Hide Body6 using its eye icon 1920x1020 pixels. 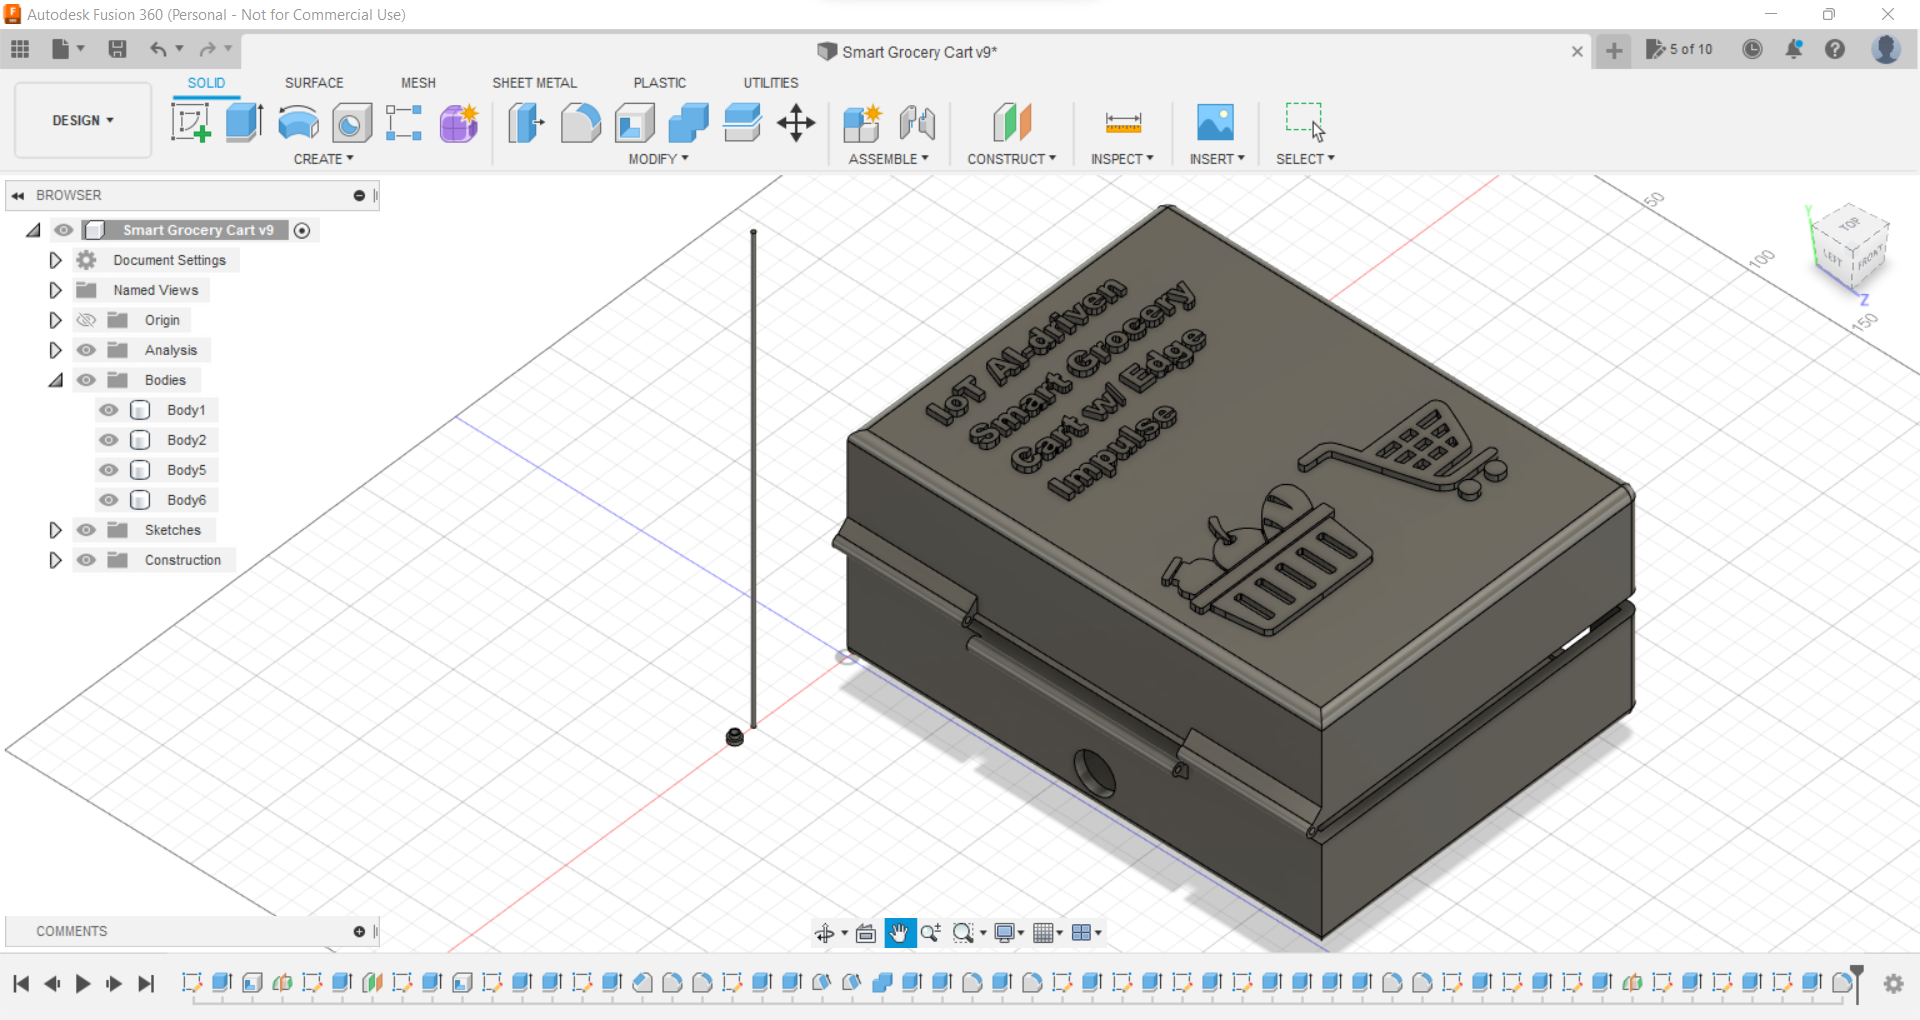click(x=109, y=500)
